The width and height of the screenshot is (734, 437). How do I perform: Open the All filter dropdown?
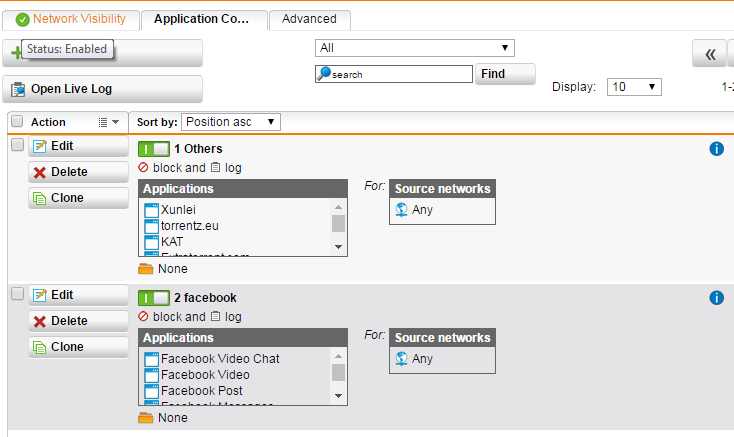tap(415, 48)
